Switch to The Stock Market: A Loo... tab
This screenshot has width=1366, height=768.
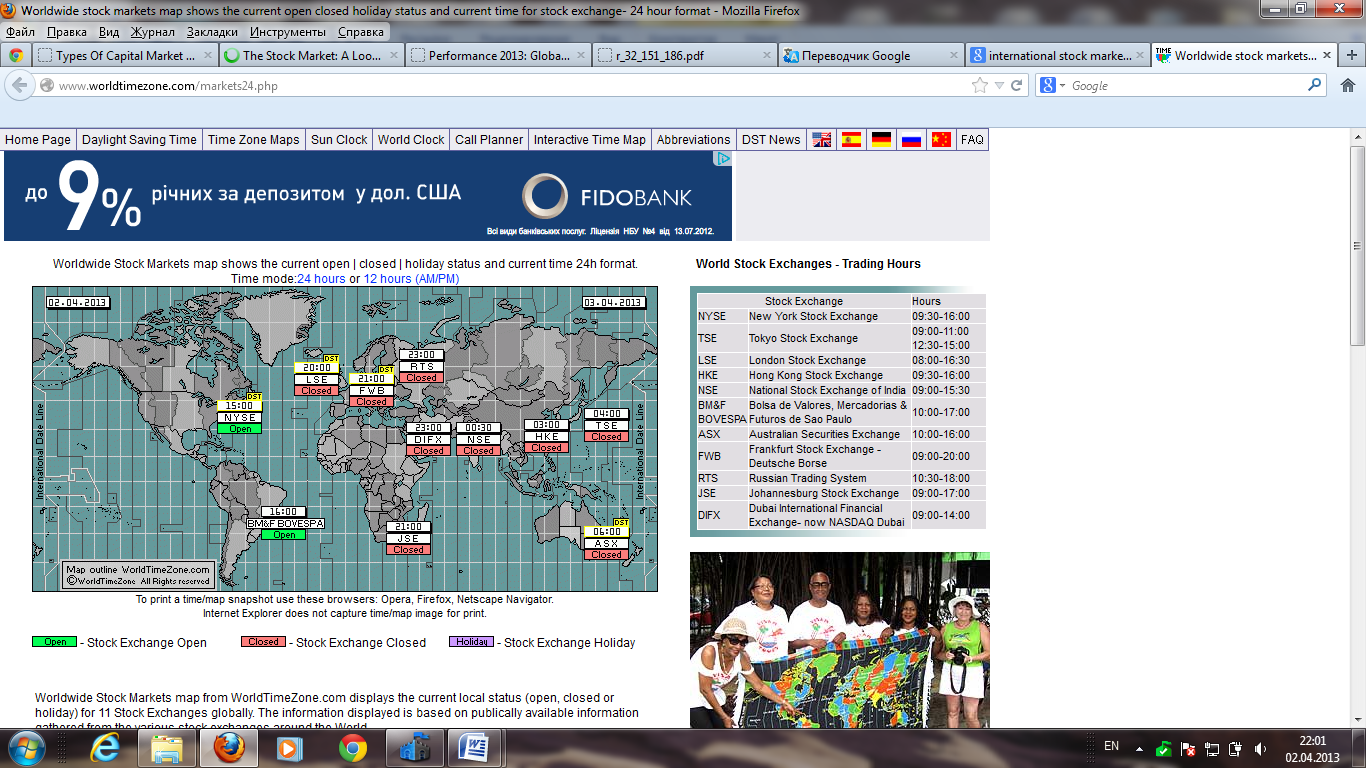coord(311,56)
